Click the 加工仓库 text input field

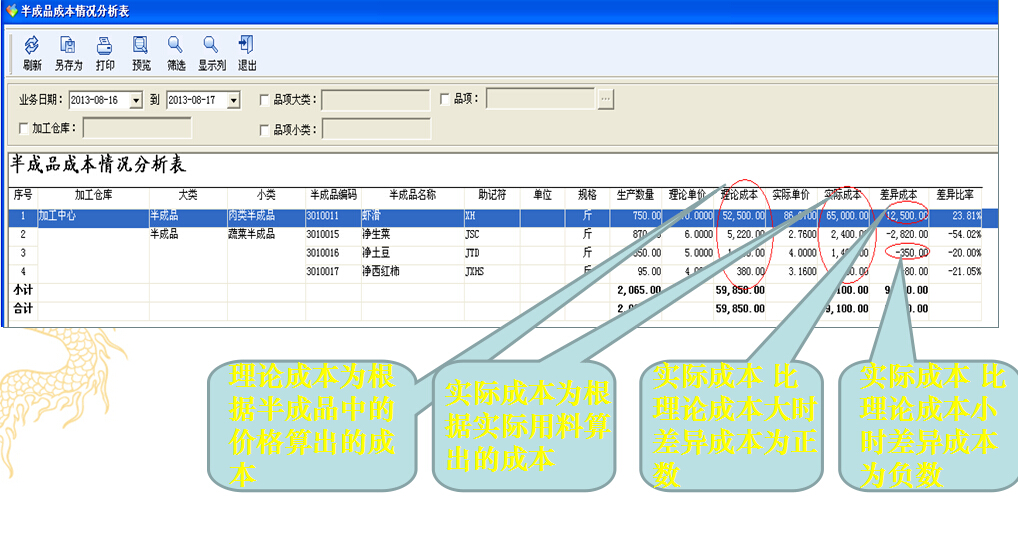click(137, 129)
